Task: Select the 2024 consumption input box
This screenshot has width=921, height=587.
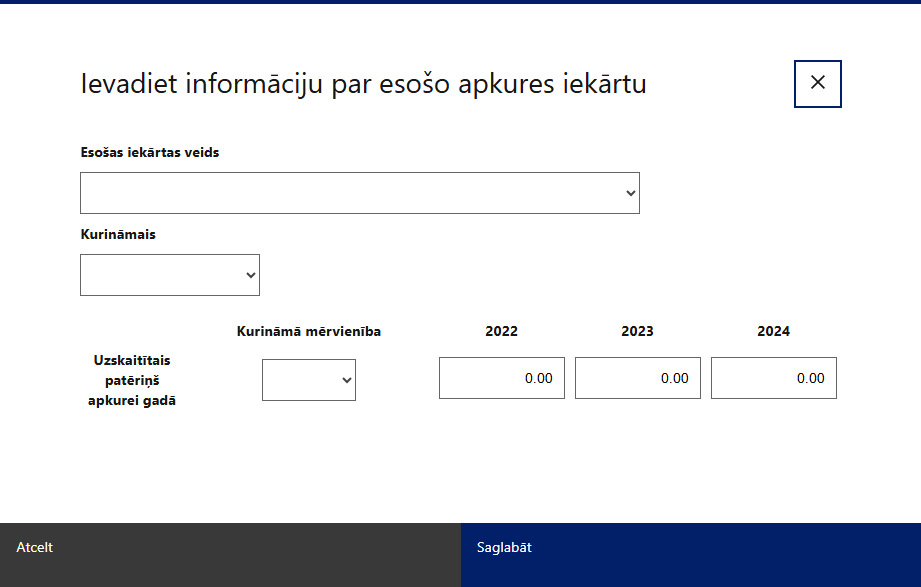Action: click(x=774, y=378)
